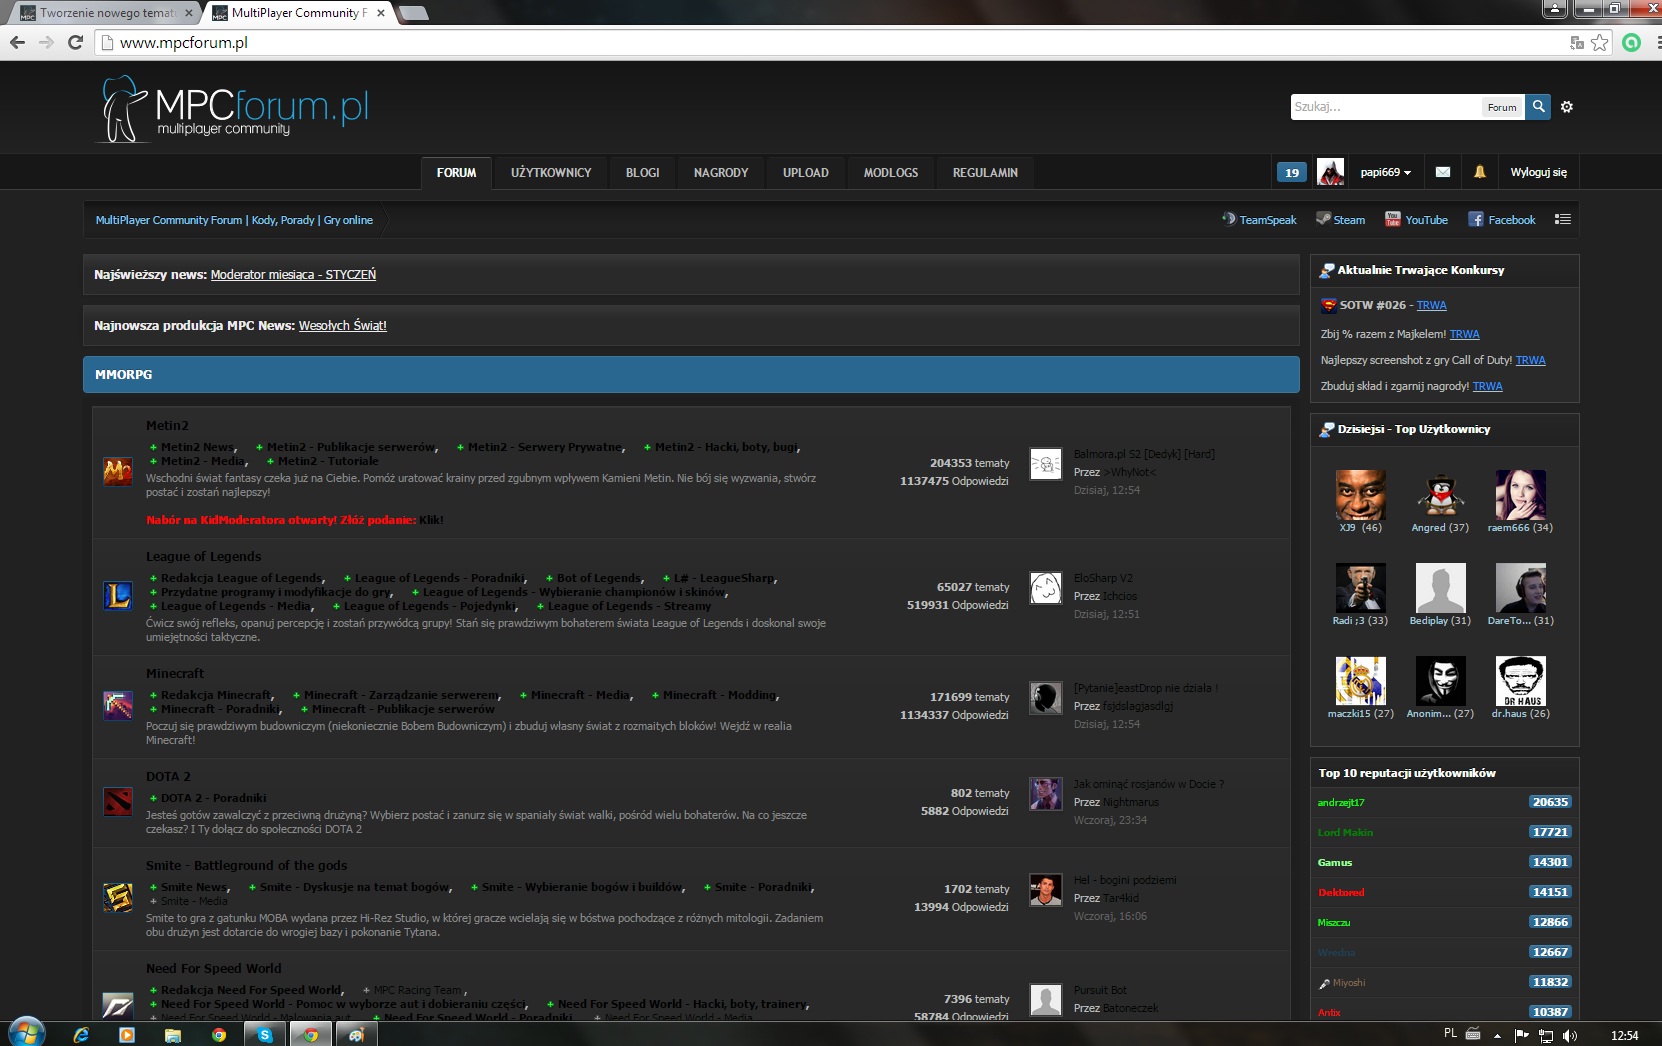The height and width of the screenshot is (1046, 1662).
Task: Click the network icon in system tray
Action: click(x=1546, y=1035)
